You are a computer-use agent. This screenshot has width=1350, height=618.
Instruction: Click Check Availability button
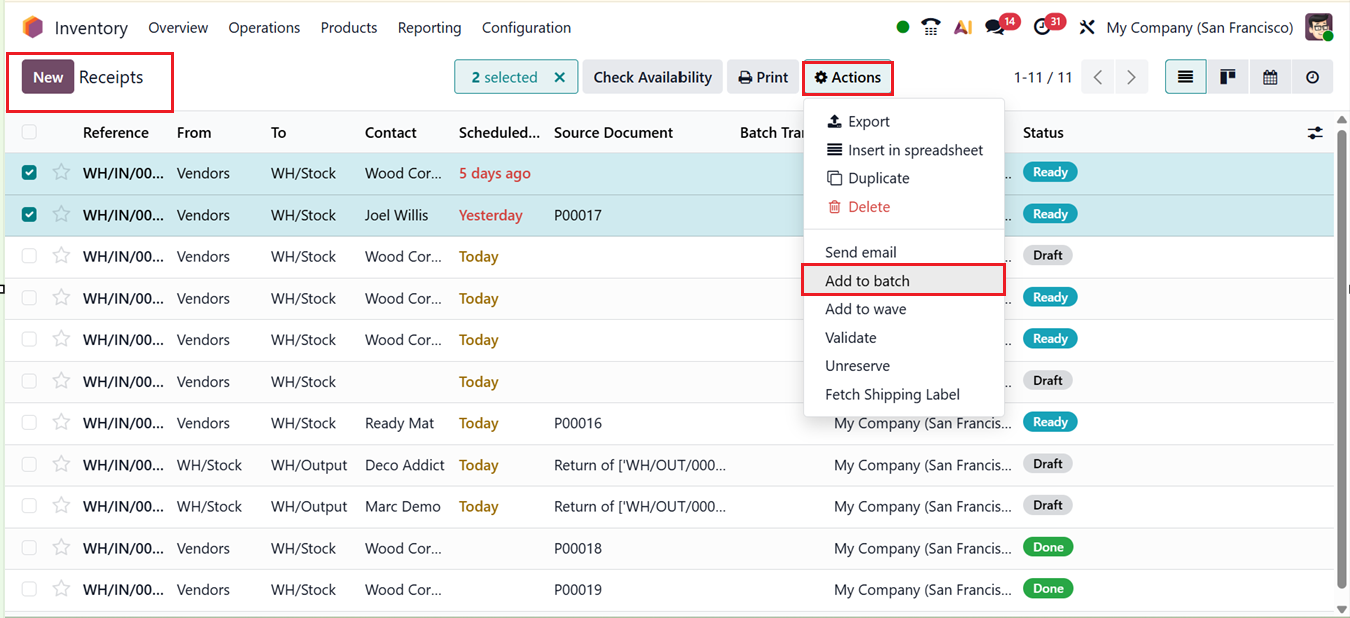click(653, 77)
